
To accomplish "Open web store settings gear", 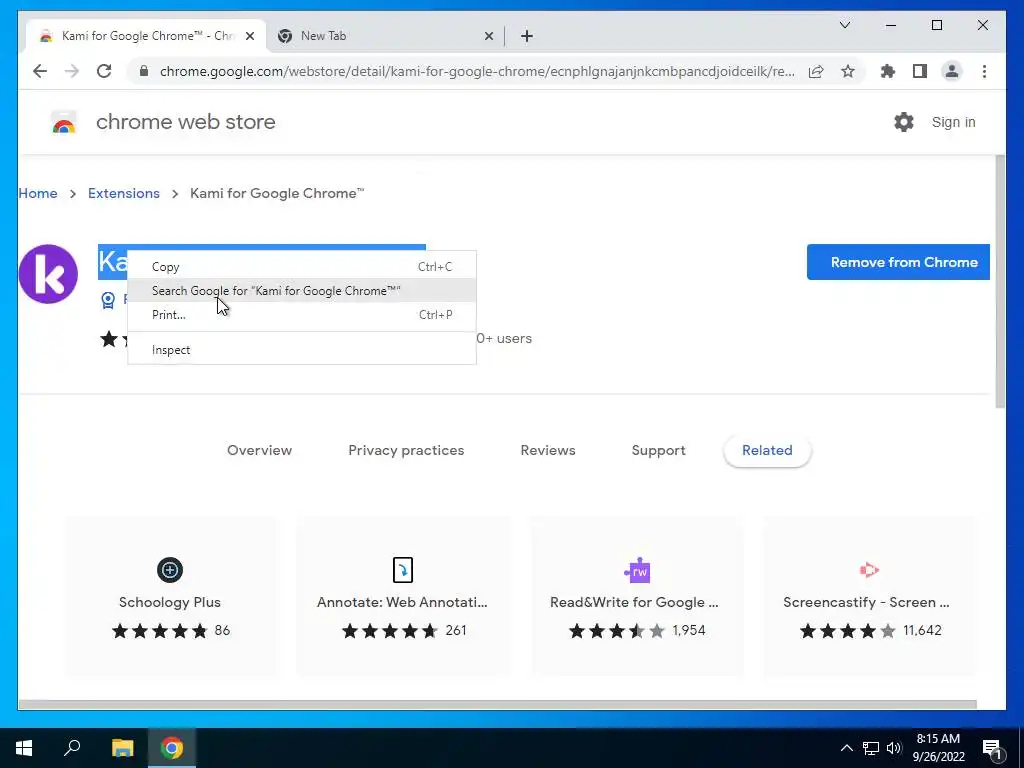I will [904, 121].
